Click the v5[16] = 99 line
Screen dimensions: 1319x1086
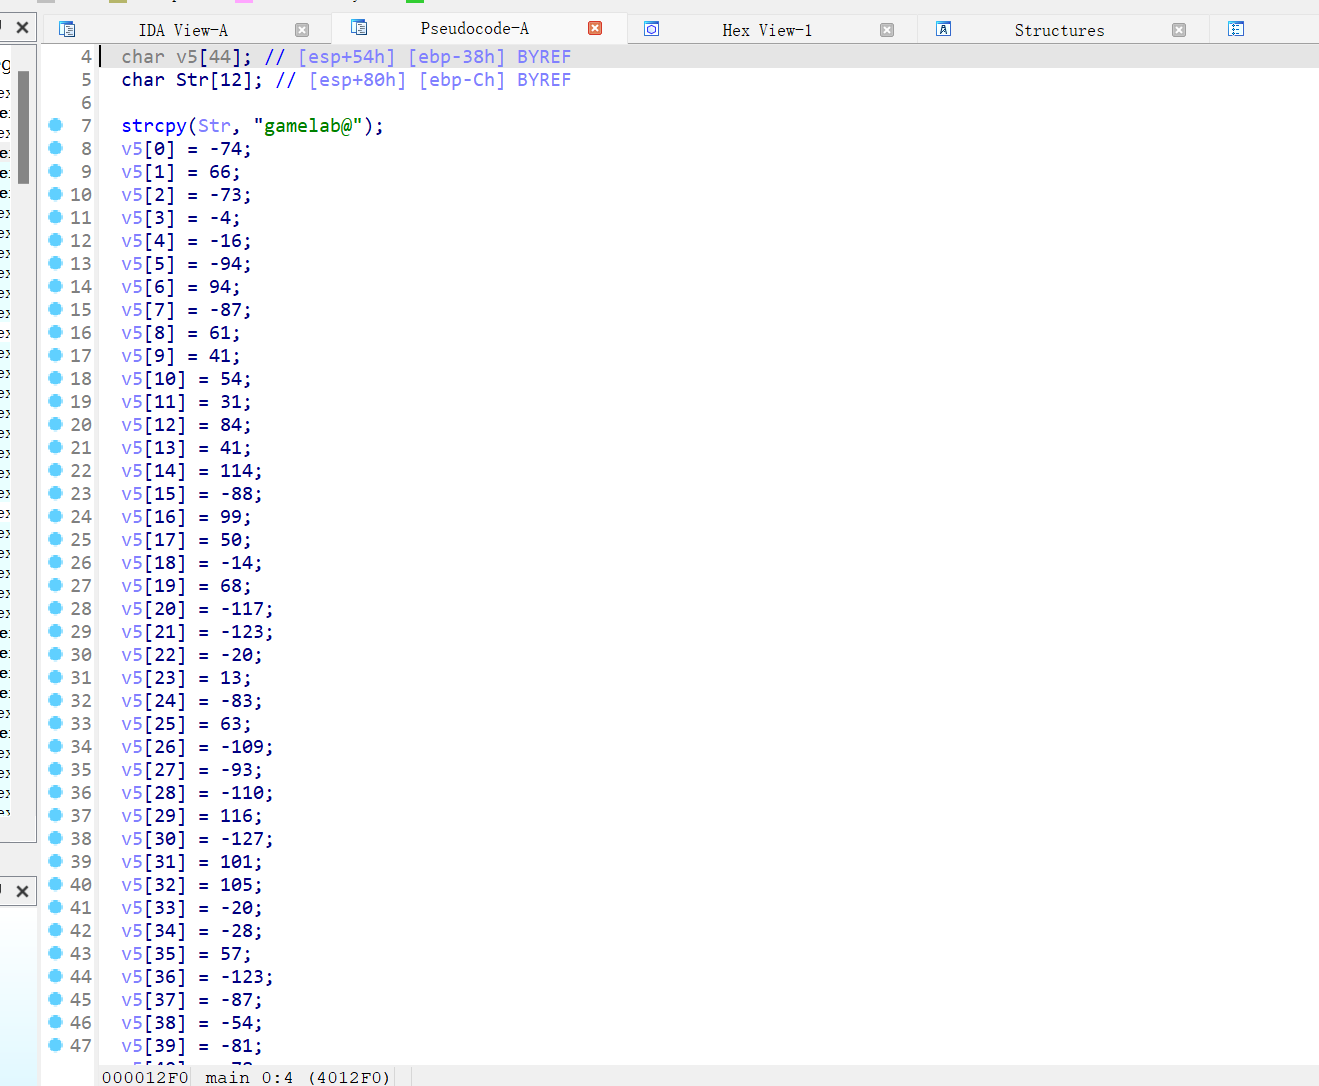[x=186, y=517]
